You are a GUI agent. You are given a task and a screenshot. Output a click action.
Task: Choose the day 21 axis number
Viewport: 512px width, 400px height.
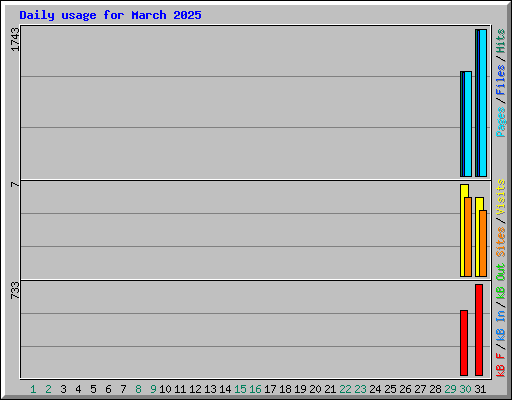click(330, 389)
